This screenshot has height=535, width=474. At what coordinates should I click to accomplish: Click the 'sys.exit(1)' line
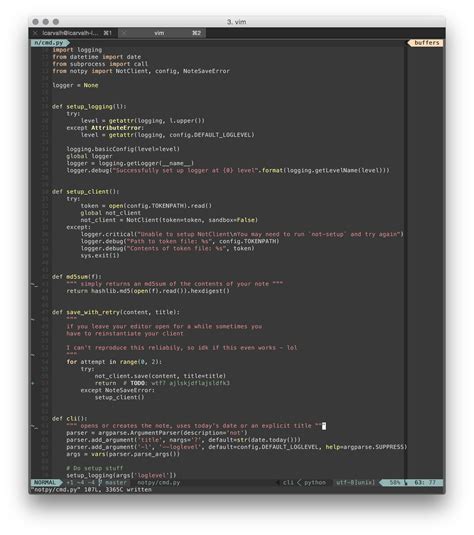click(100, 256)
